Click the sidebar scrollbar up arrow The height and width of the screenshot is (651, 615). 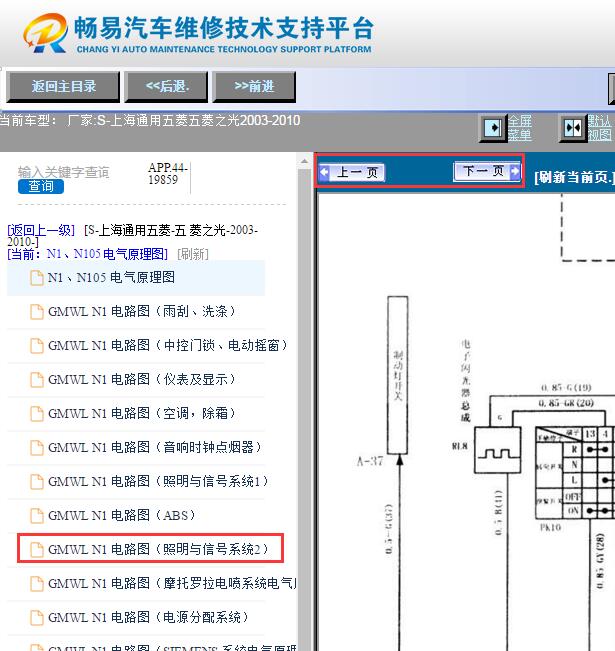click(x=304, y=161)
